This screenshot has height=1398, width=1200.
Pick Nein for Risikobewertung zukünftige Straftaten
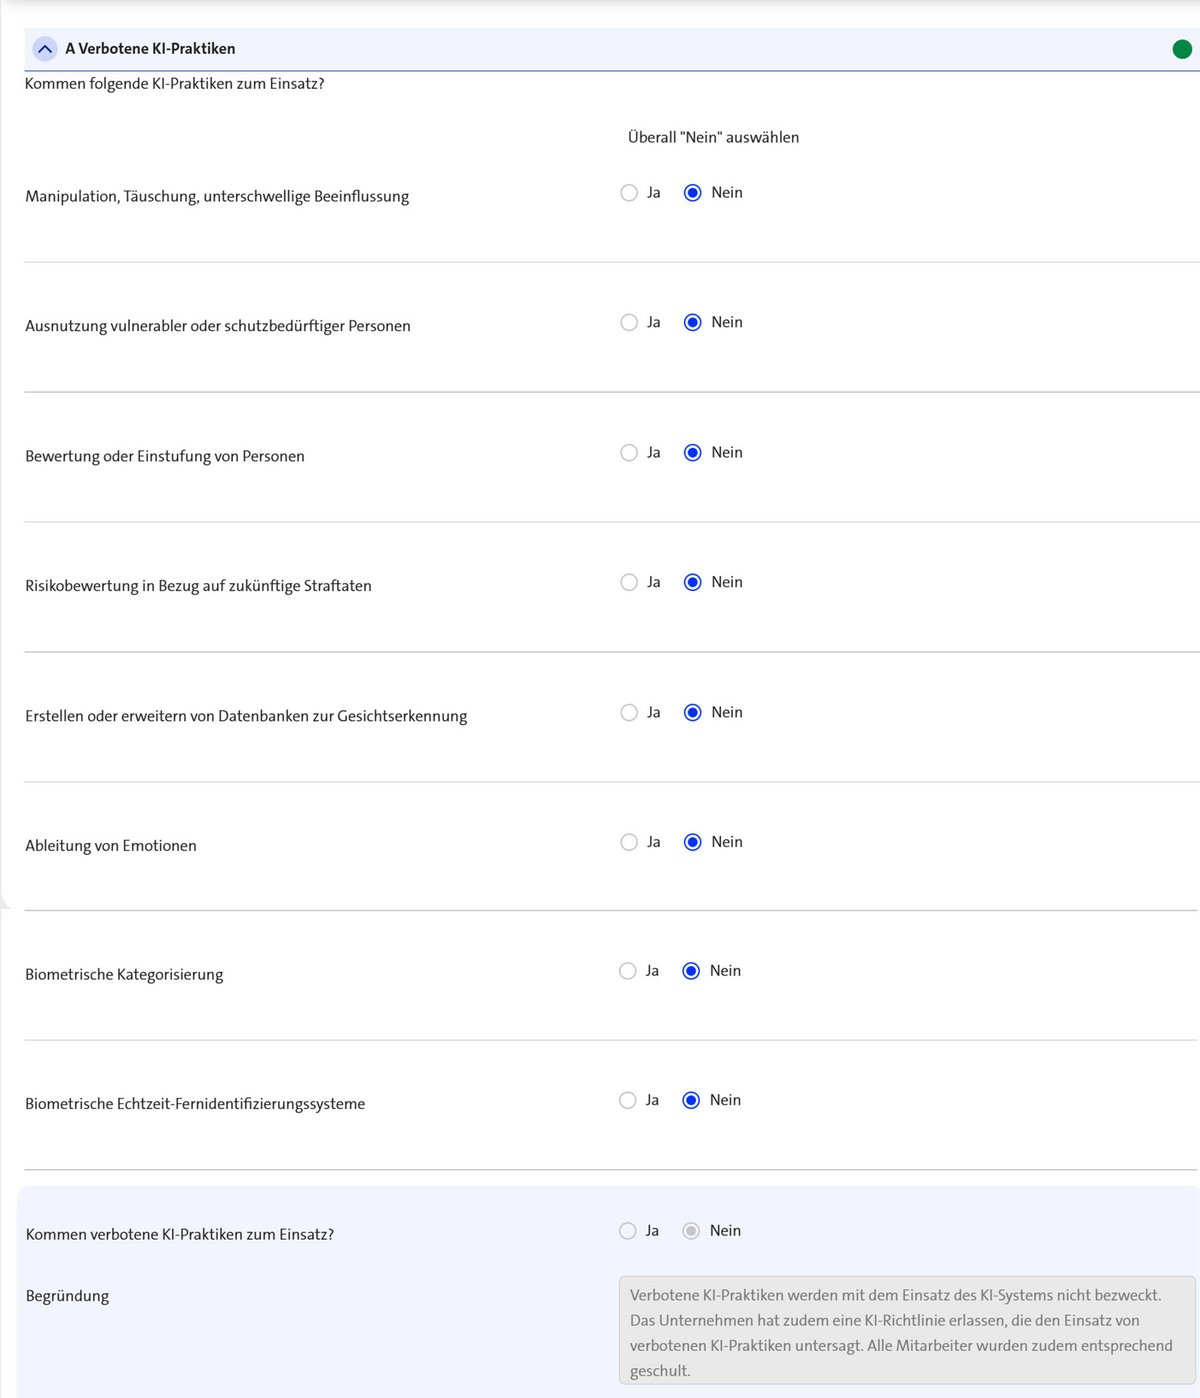(x=692, y=582)
